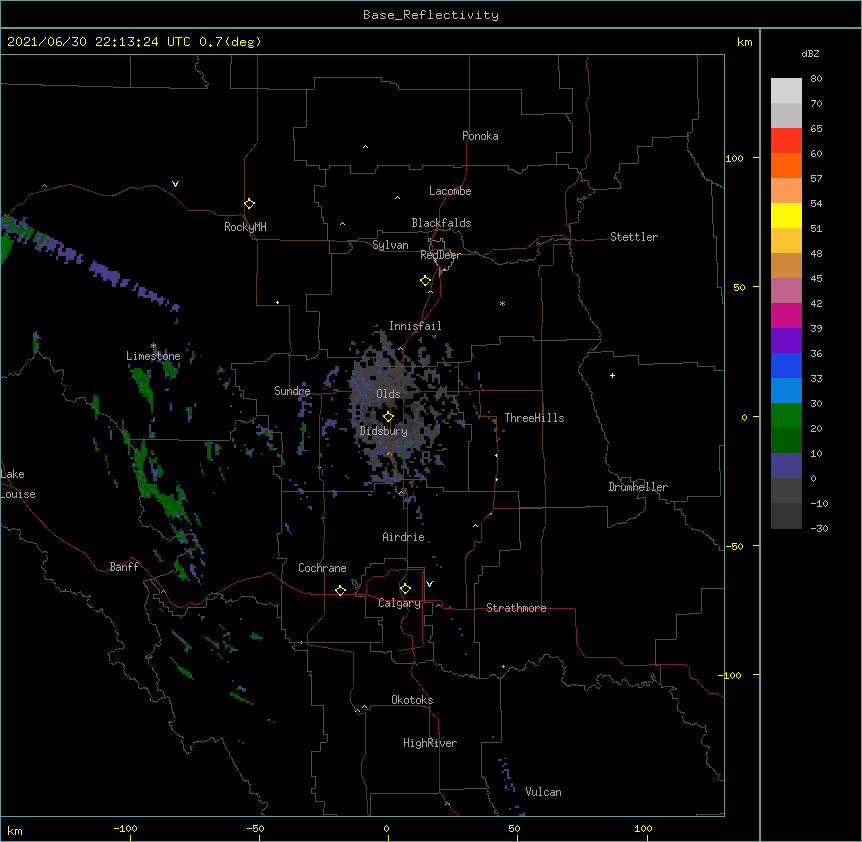
Task: Select the Innisfail label
Action: coord(415,326)
